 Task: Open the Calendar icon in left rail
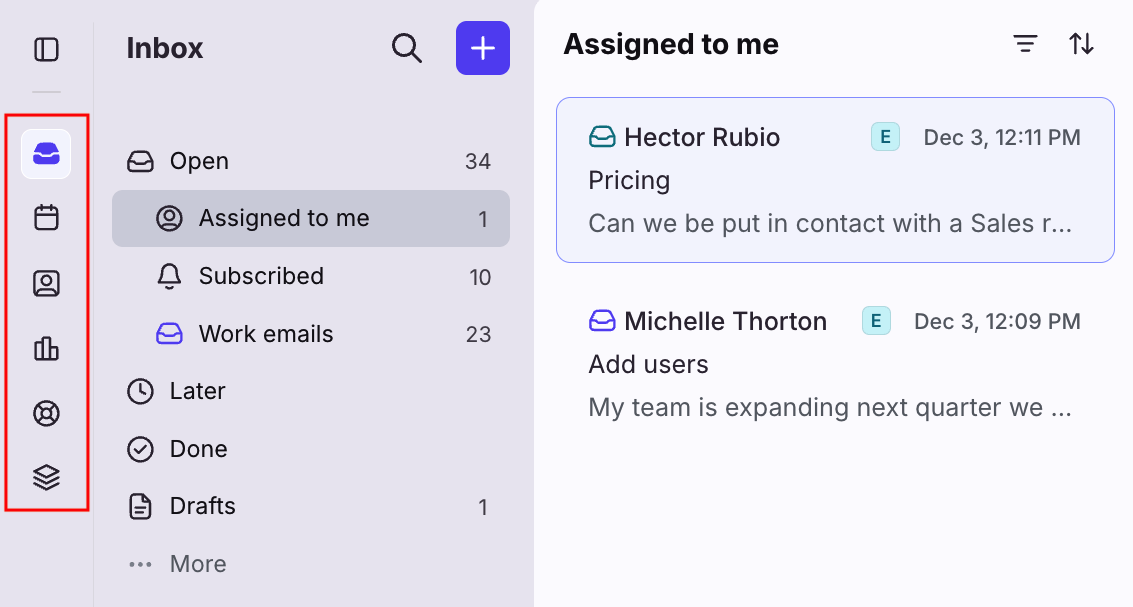(x=46, y=218)
